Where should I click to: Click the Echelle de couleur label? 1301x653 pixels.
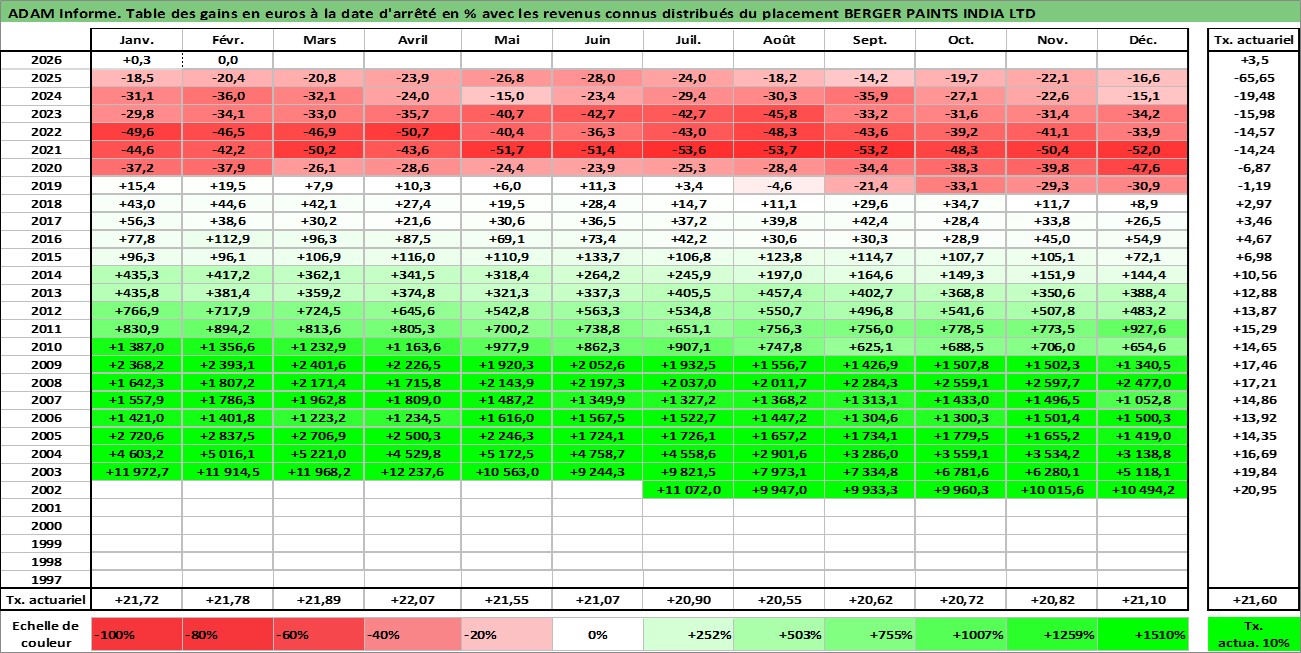coord(46,634)
